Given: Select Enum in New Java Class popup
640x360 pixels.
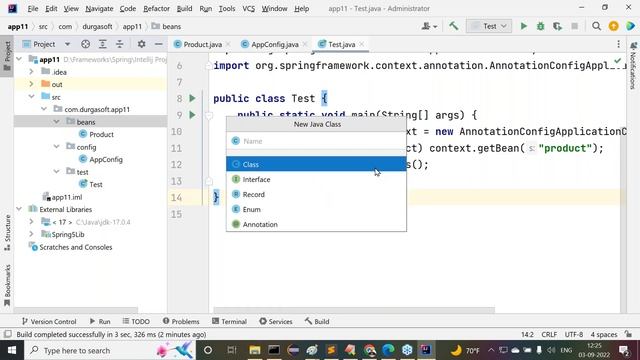Looking at the screenshot, I should point(316,209).
